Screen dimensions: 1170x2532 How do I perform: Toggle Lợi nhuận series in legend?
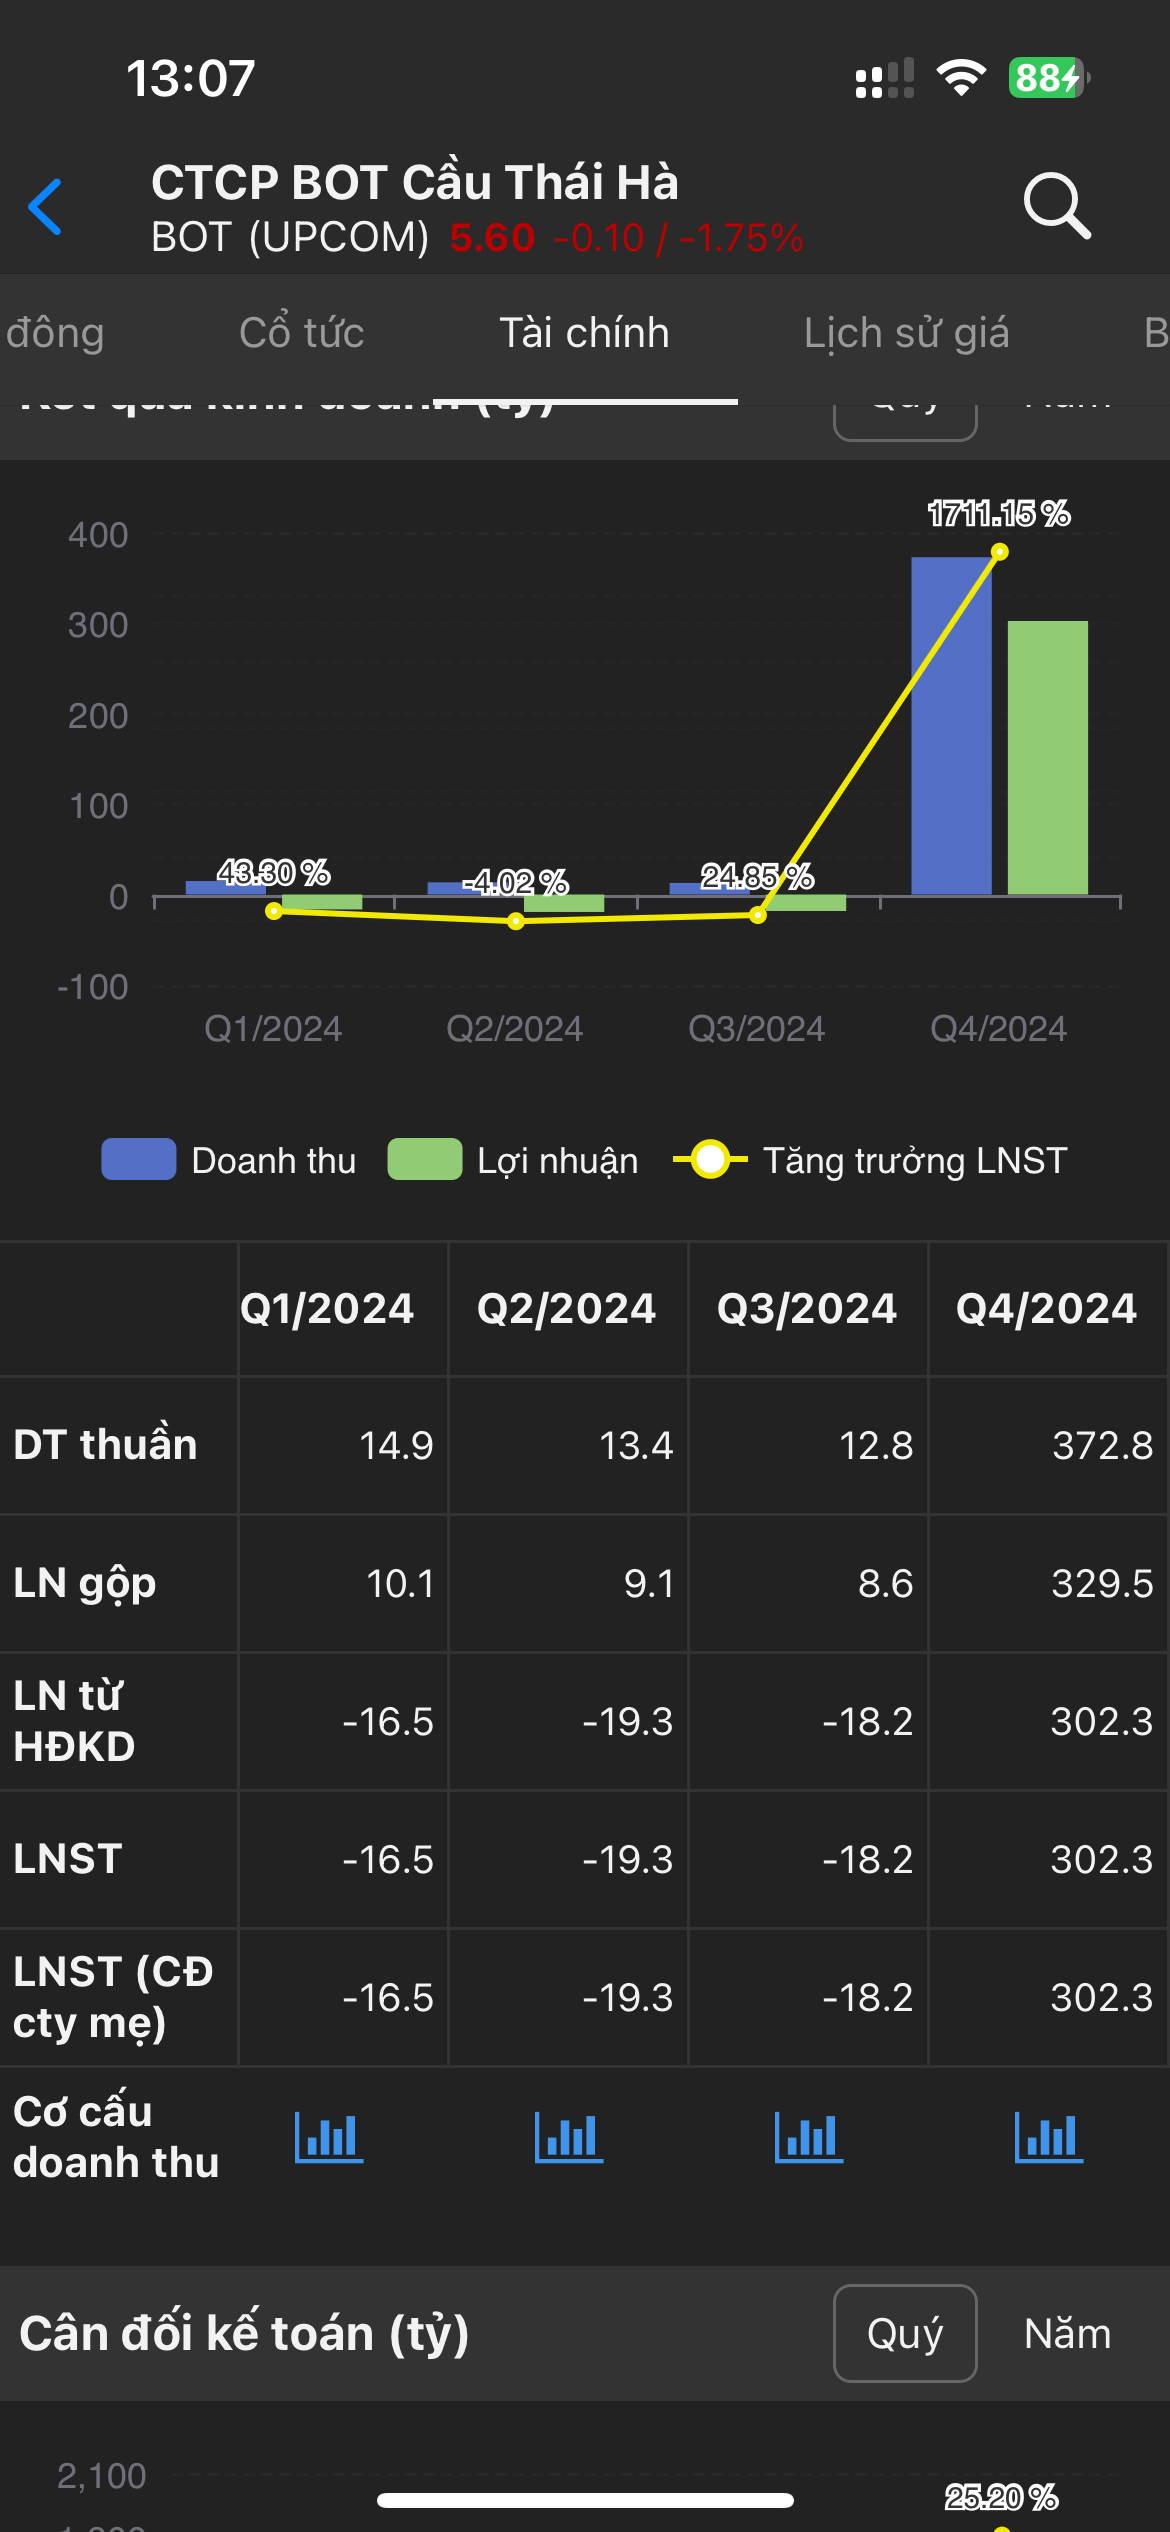click(x=514, y=1160)
